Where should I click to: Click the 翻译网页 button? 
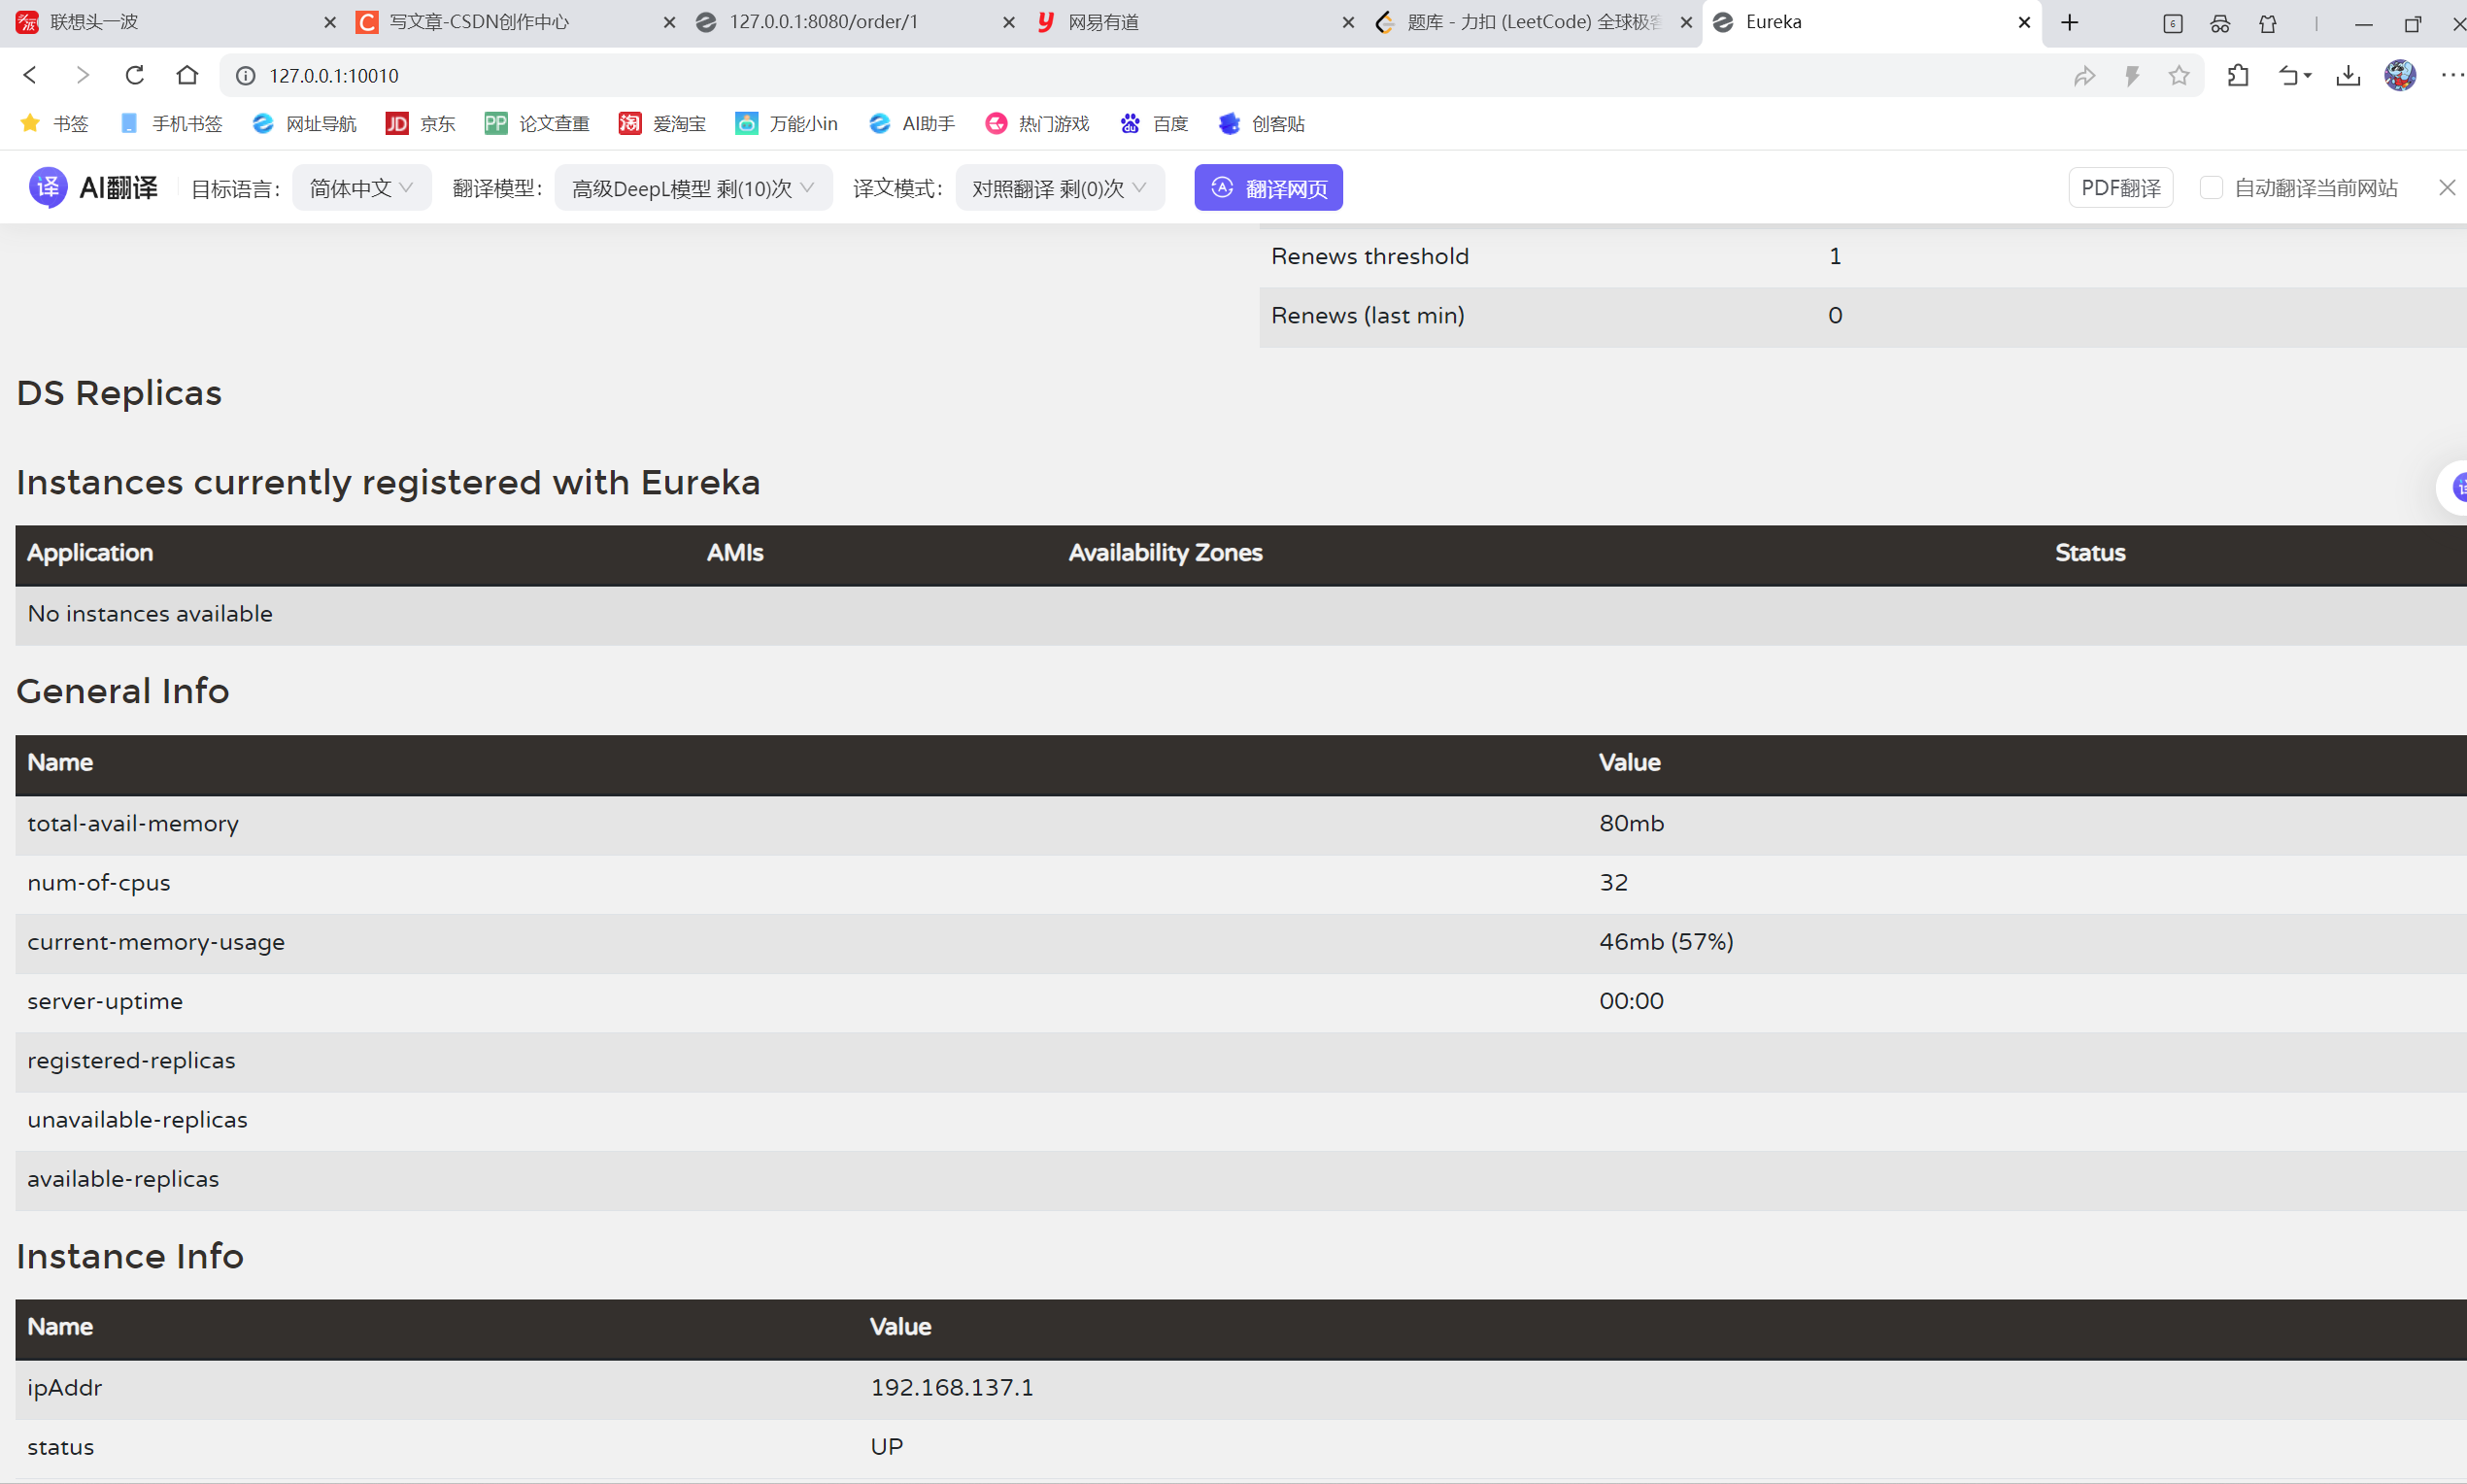[1268, 188]
